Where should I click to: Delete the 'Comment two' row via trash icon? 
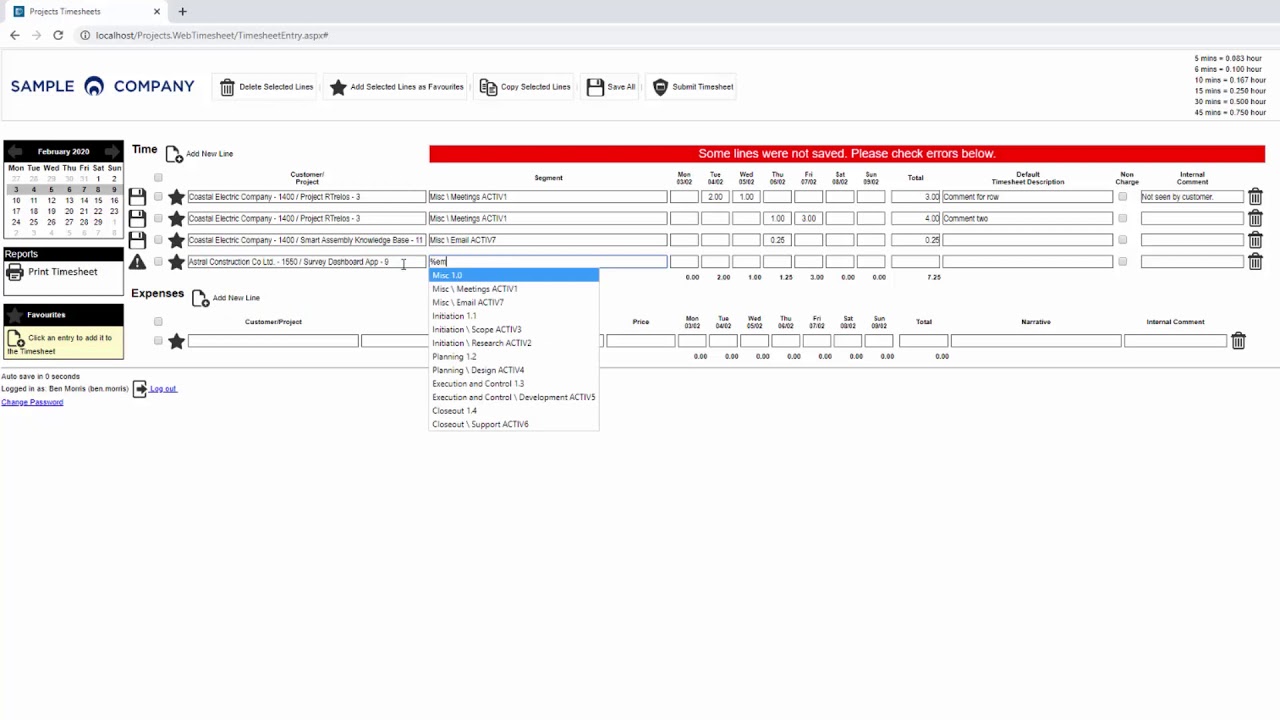coord(1255,218)
